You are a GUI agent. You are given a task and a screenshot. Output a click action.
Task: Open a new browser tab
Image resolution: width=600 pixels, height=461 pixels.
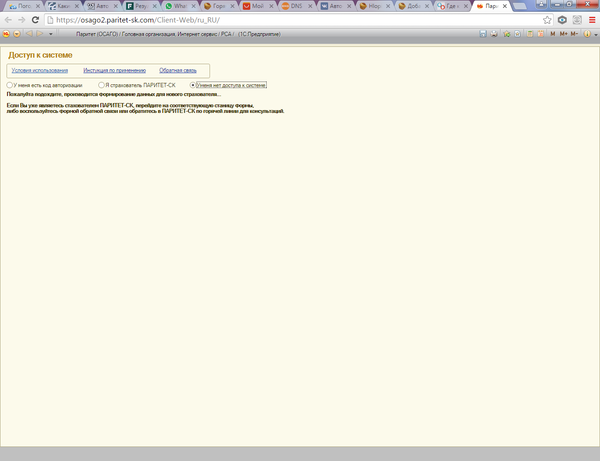pos(519,6)
